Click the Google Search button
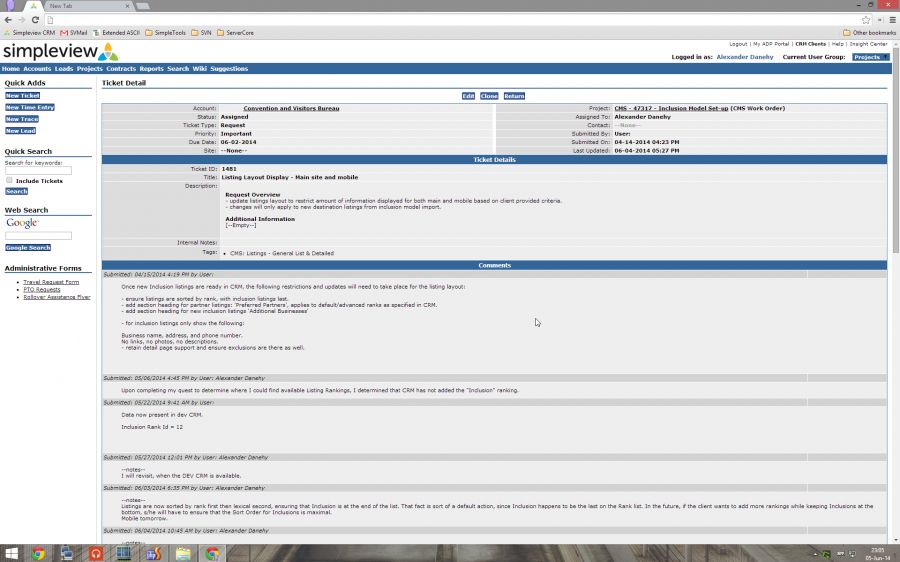Image resolution: width=900 pixels, height=562 pixels. coord(28,247)
